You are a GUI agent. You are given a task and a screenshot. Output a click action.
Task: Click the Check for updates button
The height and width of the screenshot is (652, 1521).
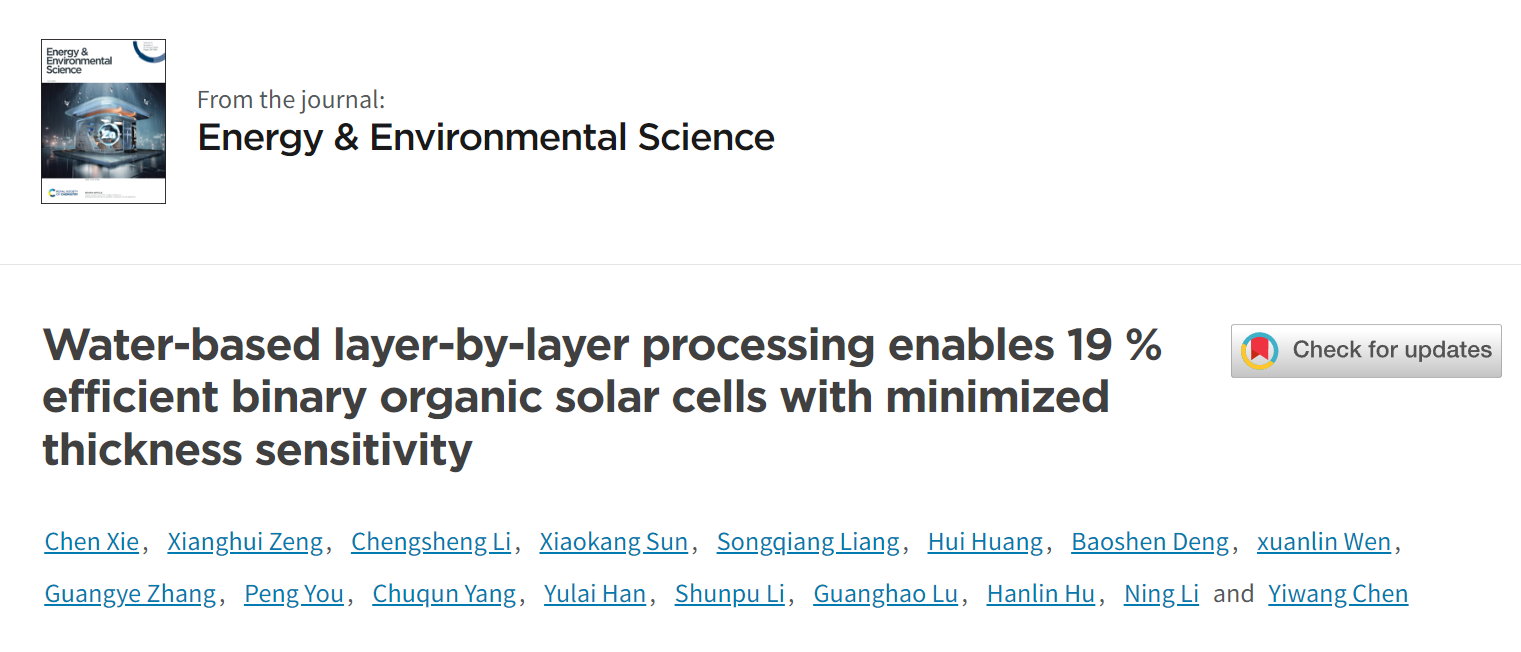[1366, 351]
